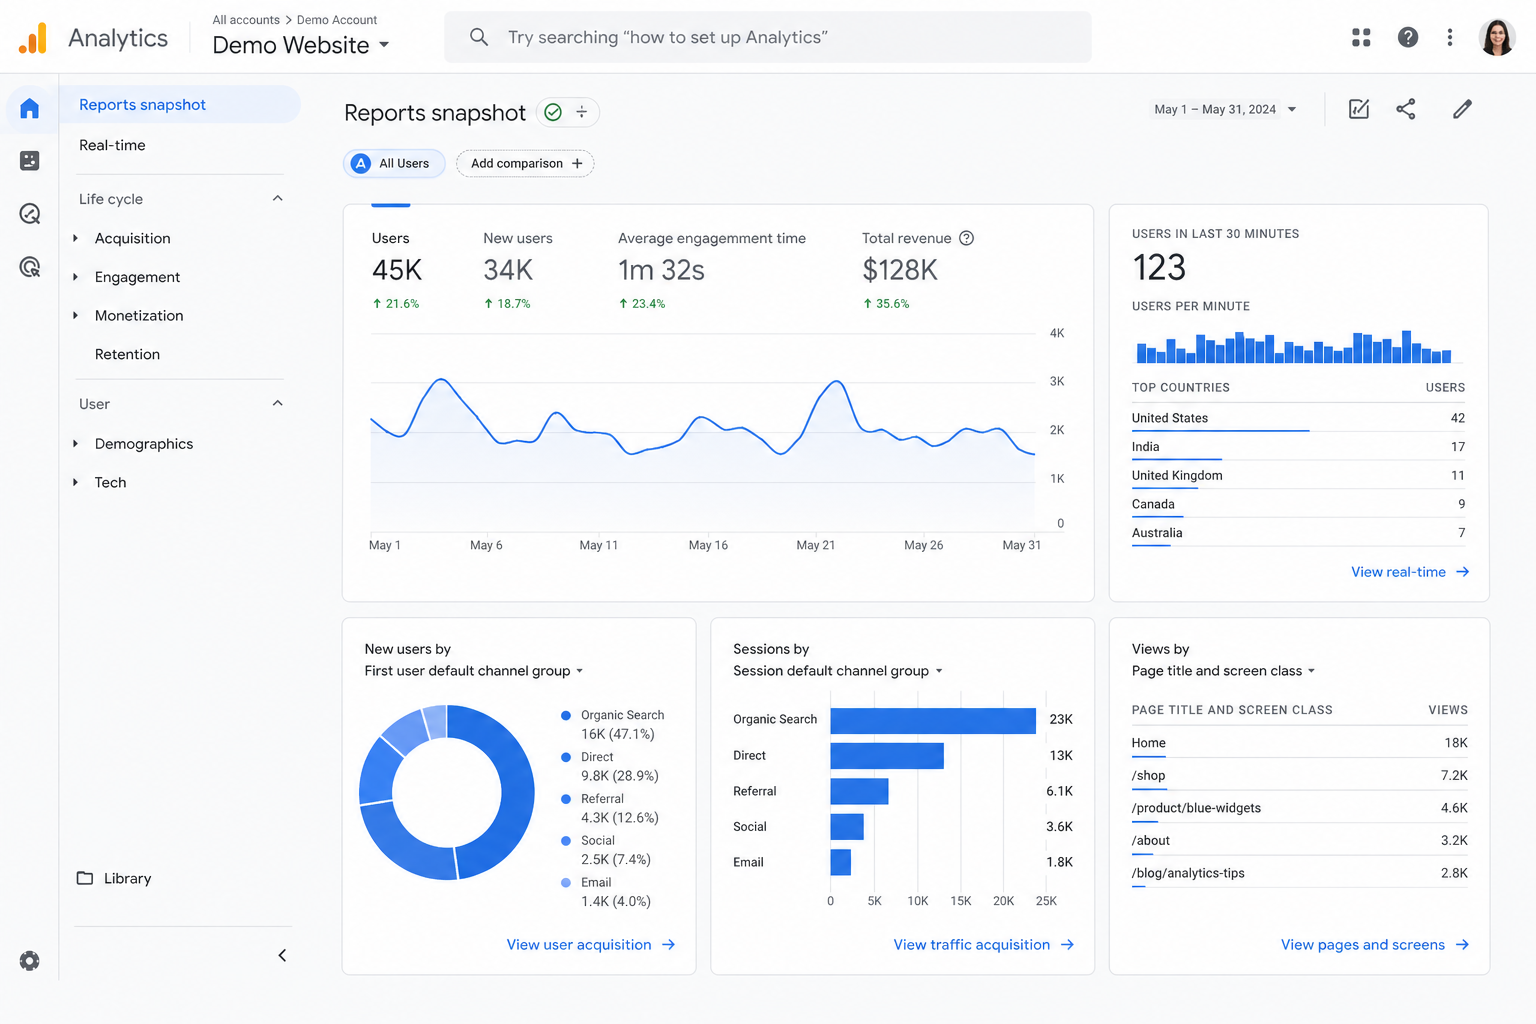The height and width of the screenshot is (1024, 1536).
Task: Click the search magnifier icon
Action: click(x=479, y=37)
